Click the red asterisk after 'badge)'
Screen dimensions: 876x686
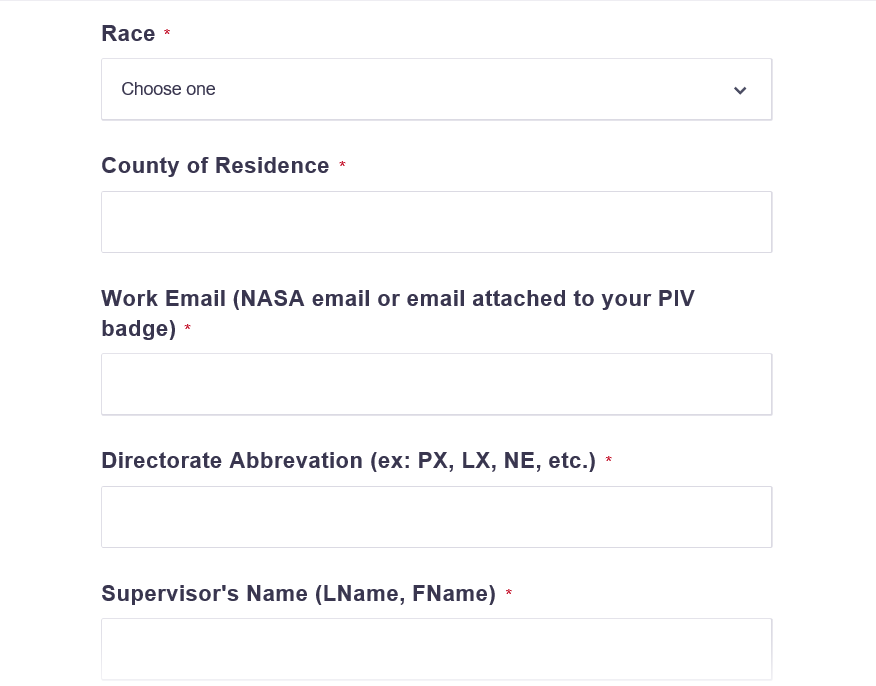coord(187,329)
